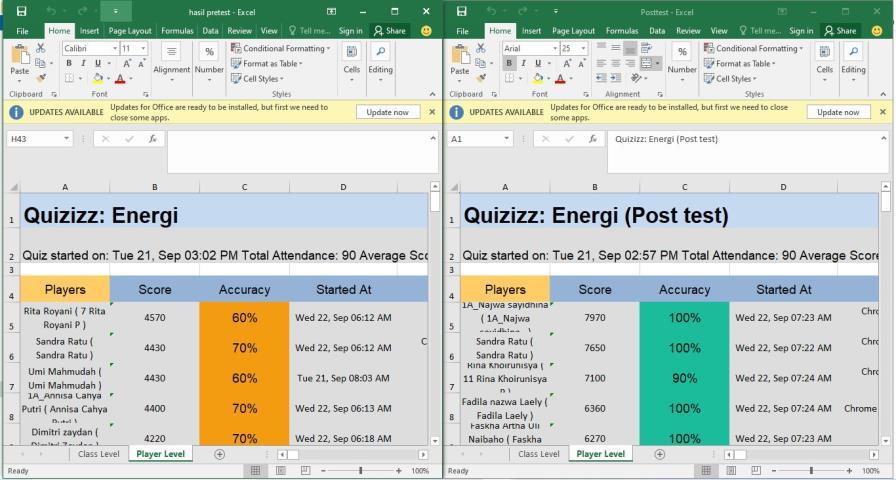Open Data tab in hasil pretest window

click(x=210, y=31)
